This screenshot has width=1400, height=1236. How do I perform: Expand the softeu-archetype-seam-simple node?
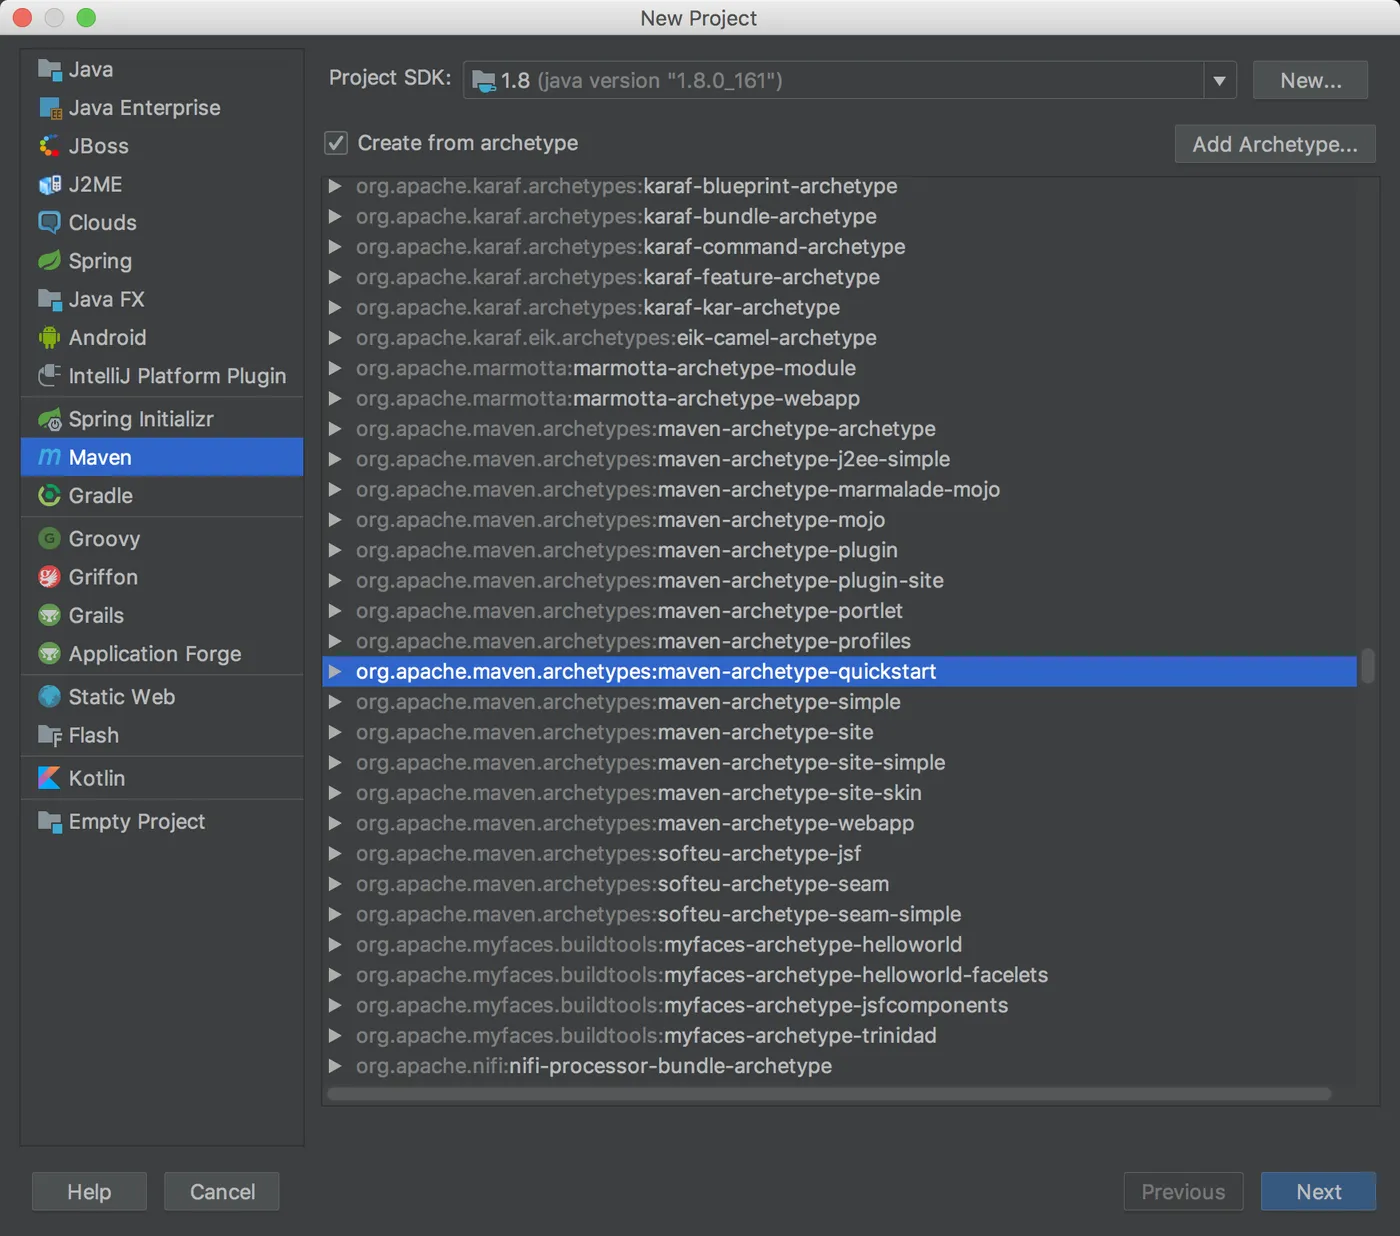335,914
